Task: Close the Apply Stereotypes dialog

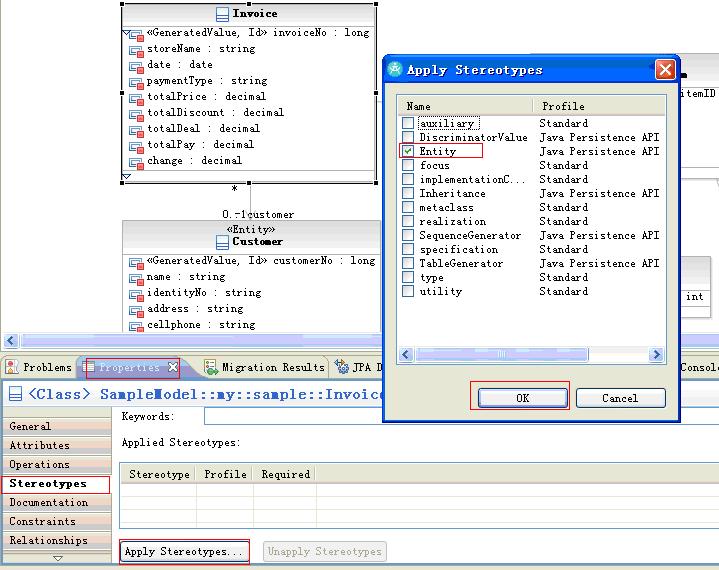Action: 665,70
